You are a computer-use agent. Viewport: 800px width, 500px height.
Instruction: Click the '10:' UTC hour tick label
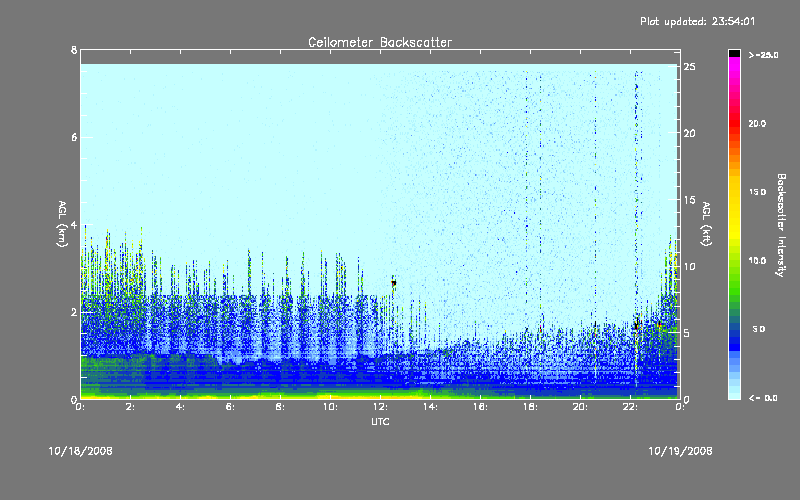point(330,407)
